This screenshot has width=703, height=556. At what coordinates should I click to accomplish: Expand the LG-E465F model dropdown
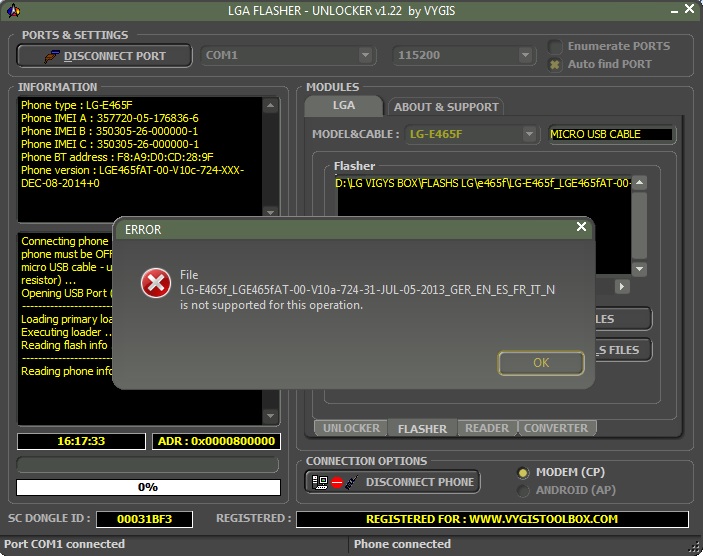[x=529, y=134]
